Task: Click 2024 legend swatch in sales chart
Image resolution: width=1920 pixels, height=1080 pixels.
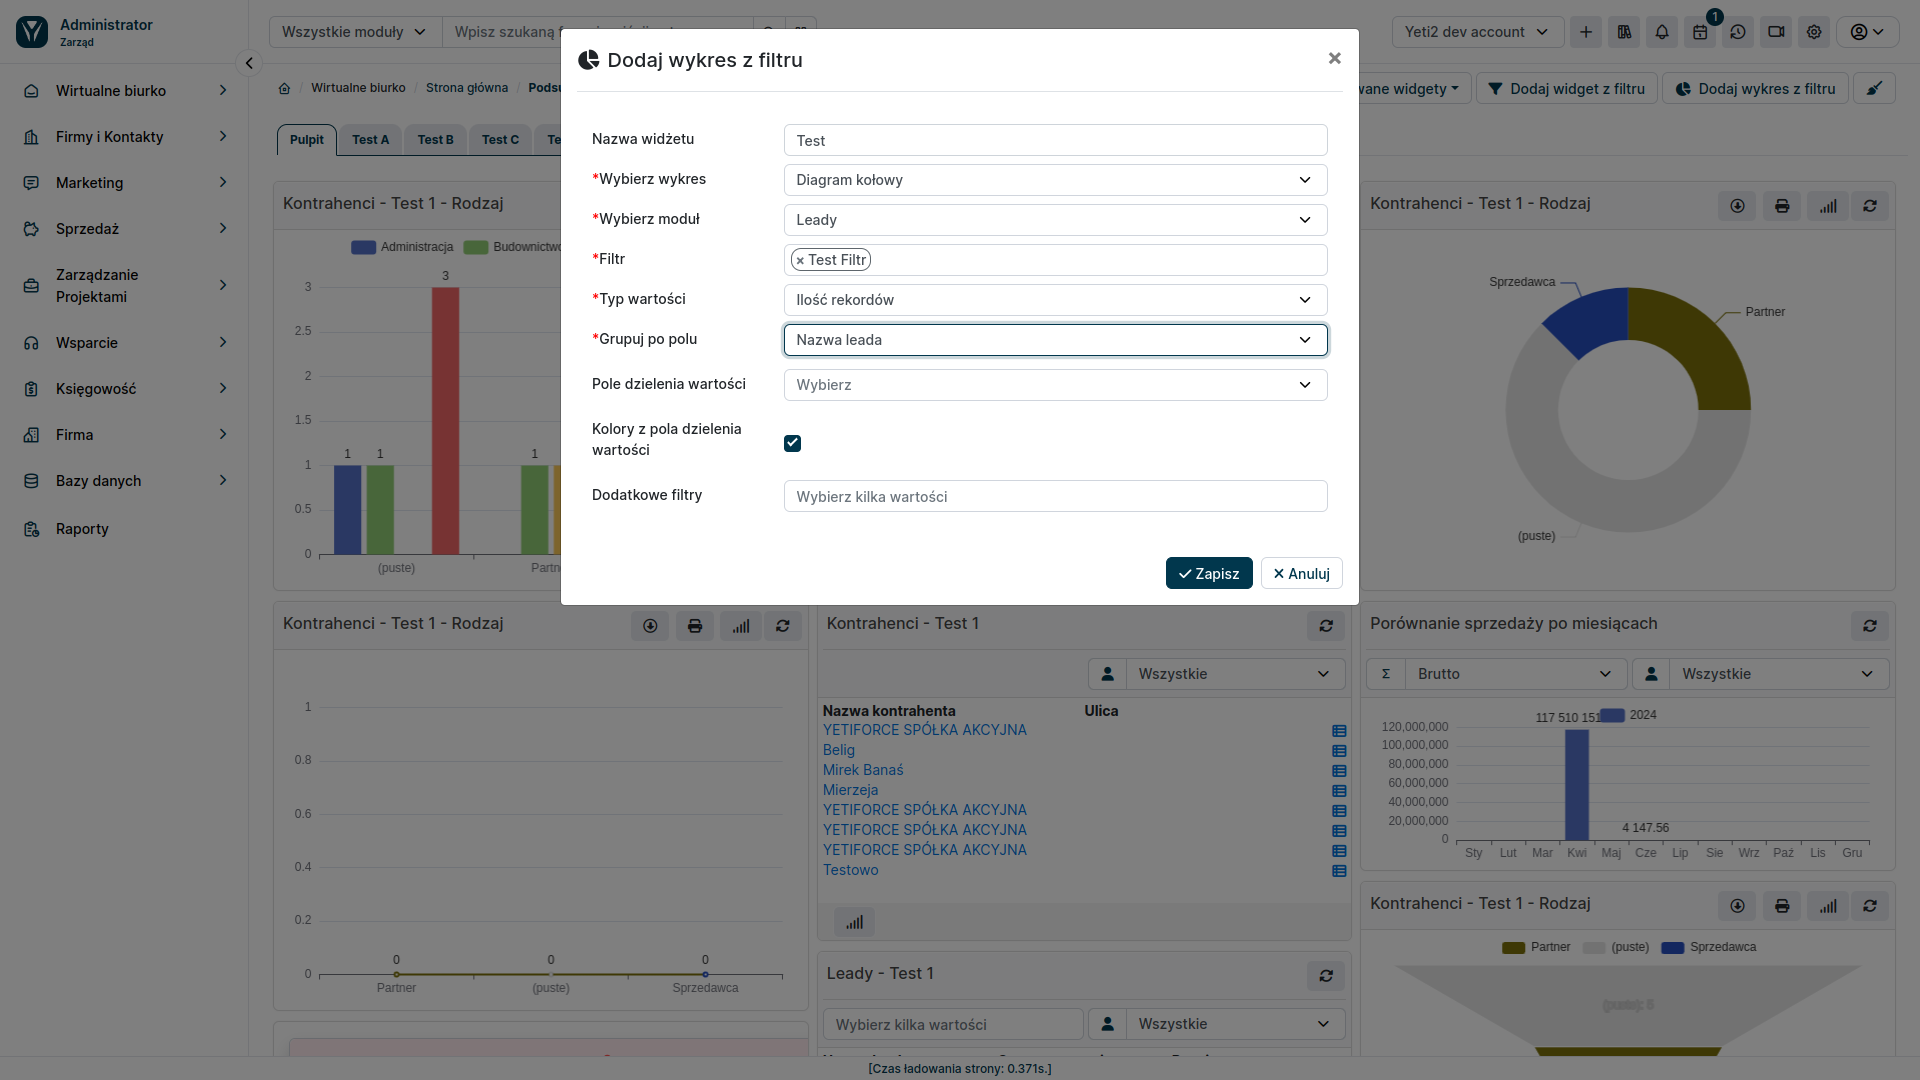Action: pyautogui.click(x=1612, y=715)
